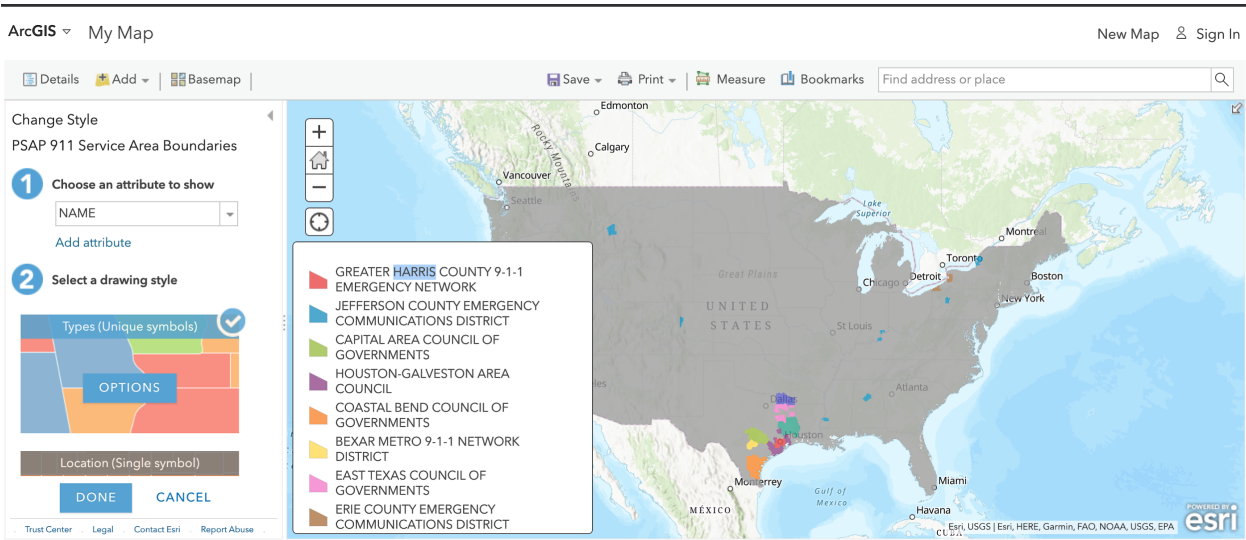1246x540 pixels.
Task: Open the ArcGIS dropdown menu
Action: [x=40, y=32]
